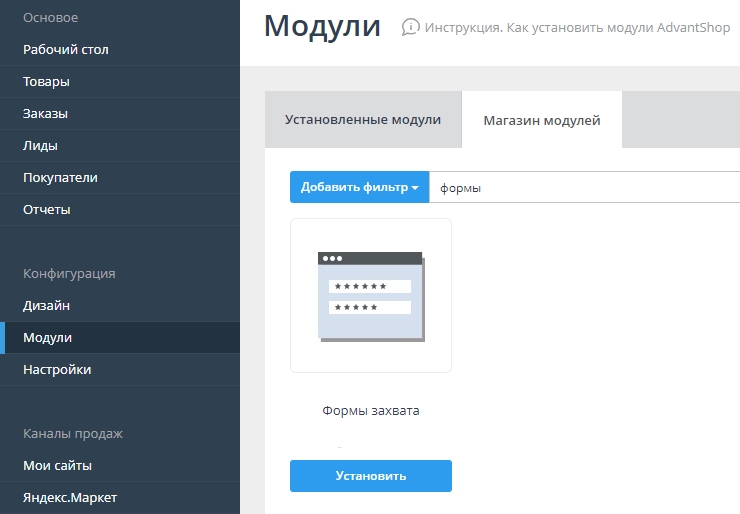Open Рабочий стол in the sidebar
740x514 pixels.
[66, 49]
